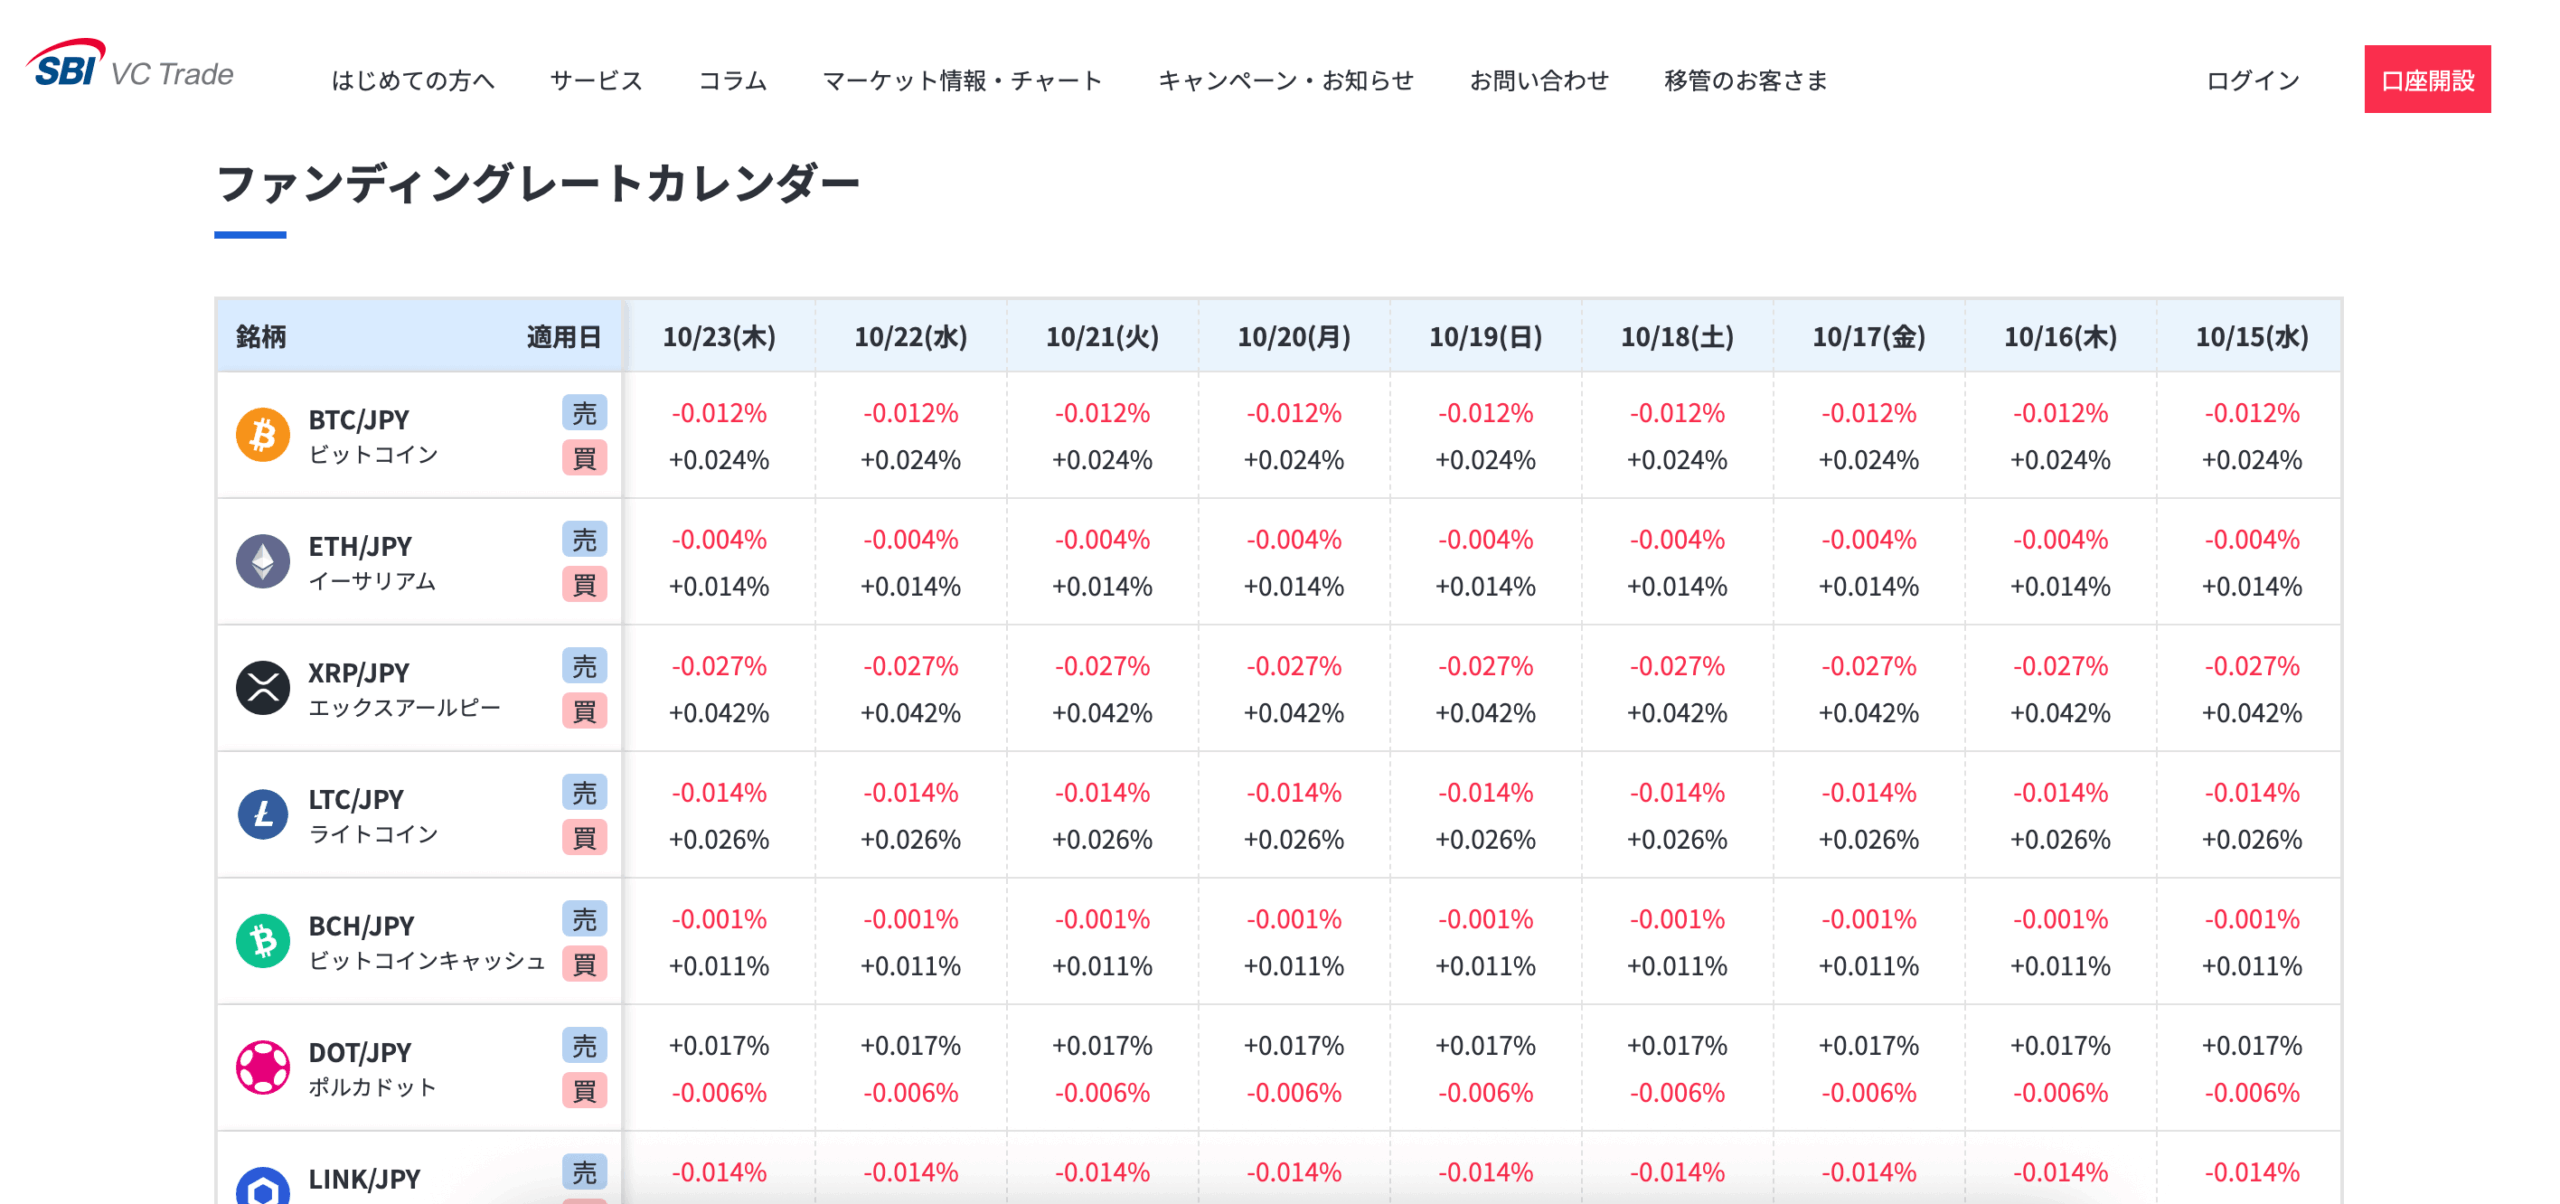The width and height of the screenshot is (2560, 1204).
Task: Click the Bitcoin BTC/JPY coin icon
Action: coord(263,435)
